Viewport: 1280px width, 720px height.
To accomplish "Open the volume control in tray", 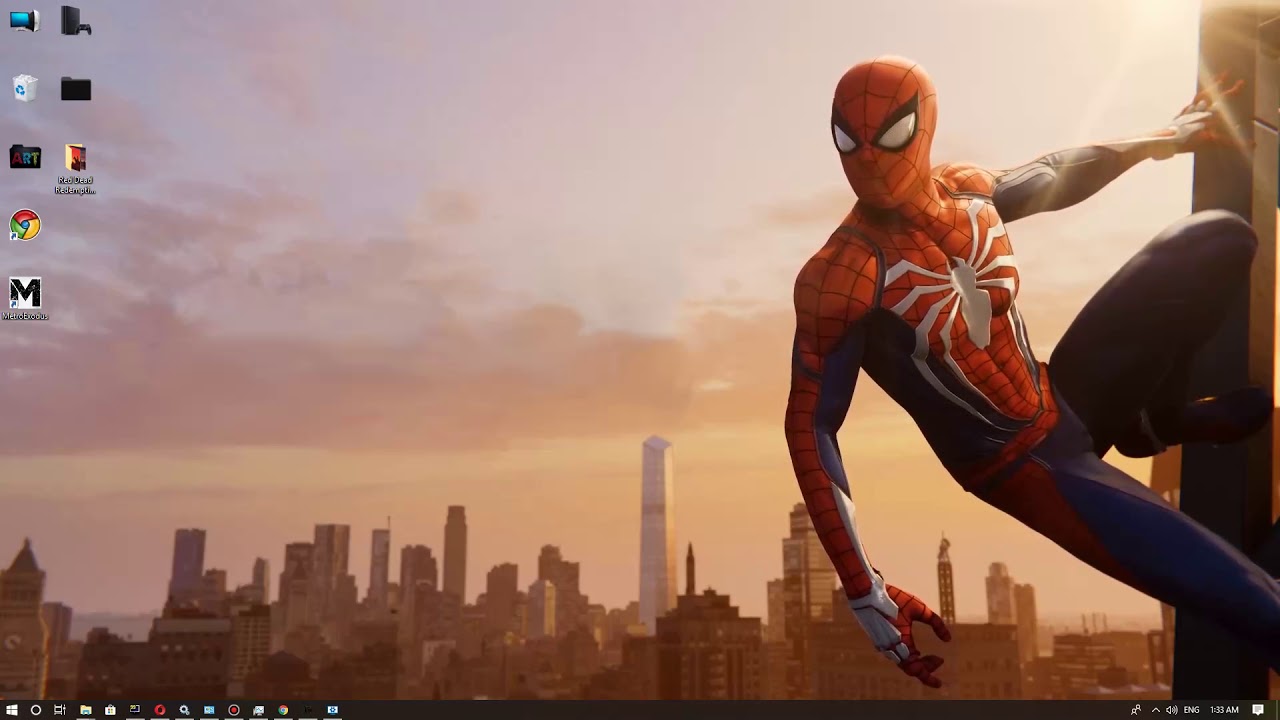I will tap(1171, 710).
